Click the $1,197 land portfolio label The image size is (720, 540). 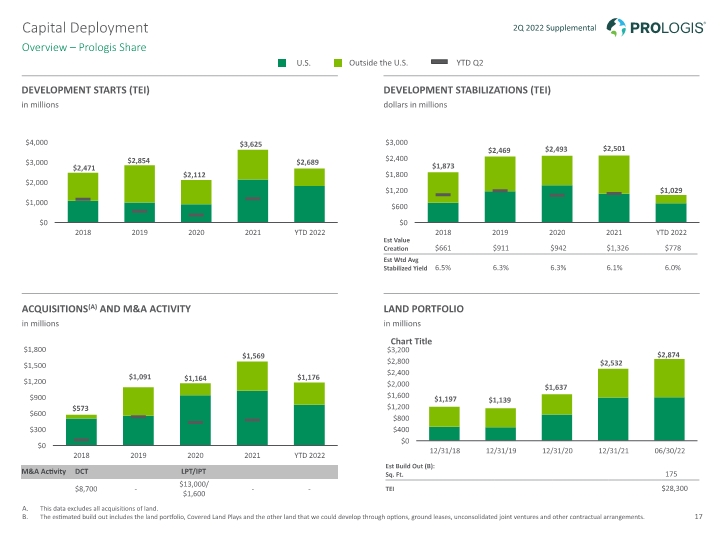[x=445, y=399]
